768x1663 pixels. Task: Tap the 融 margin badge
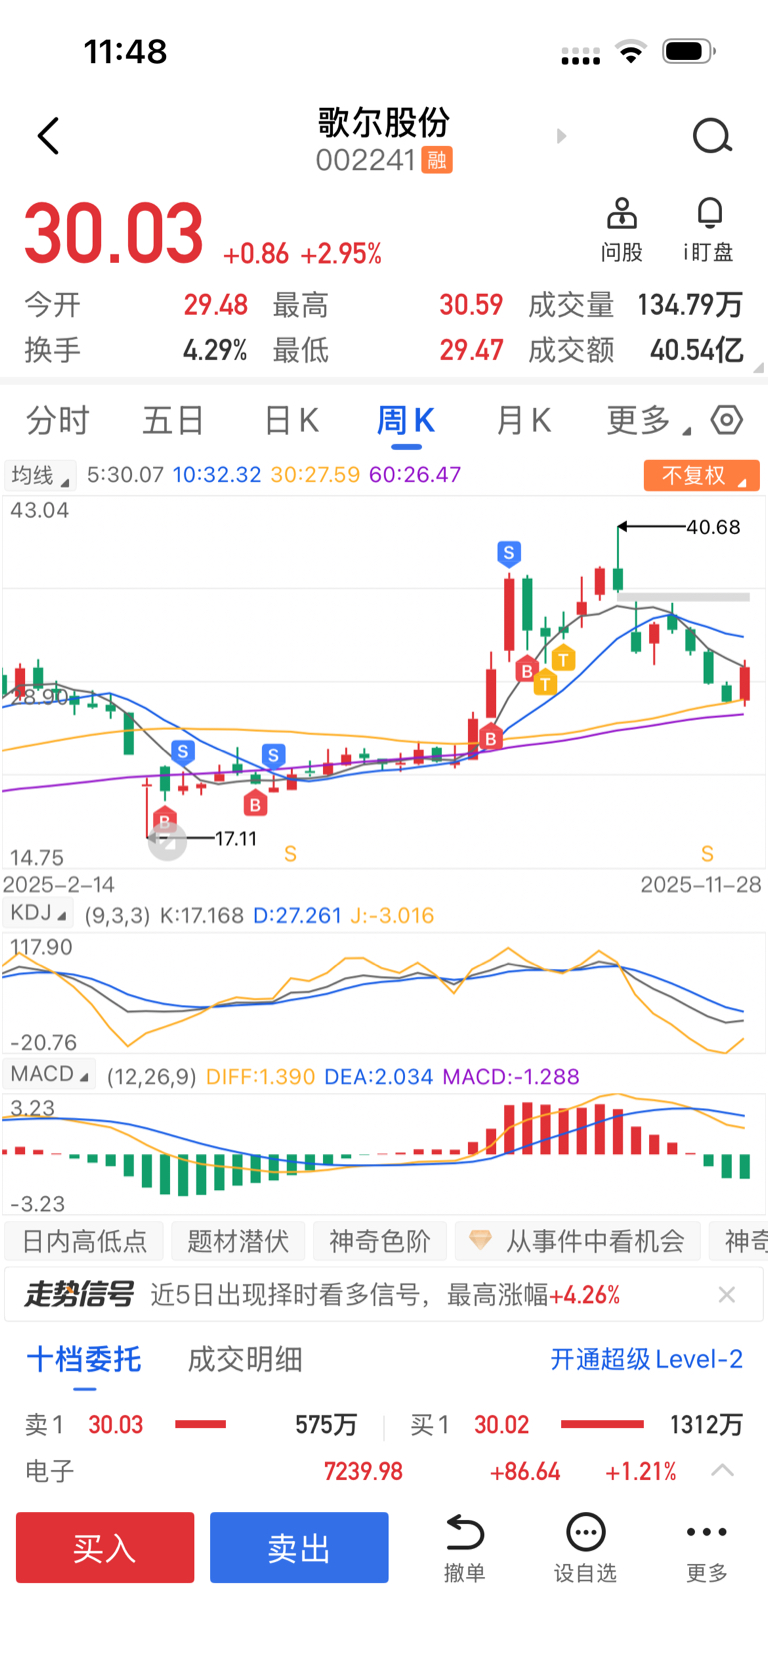coord(437,160)
